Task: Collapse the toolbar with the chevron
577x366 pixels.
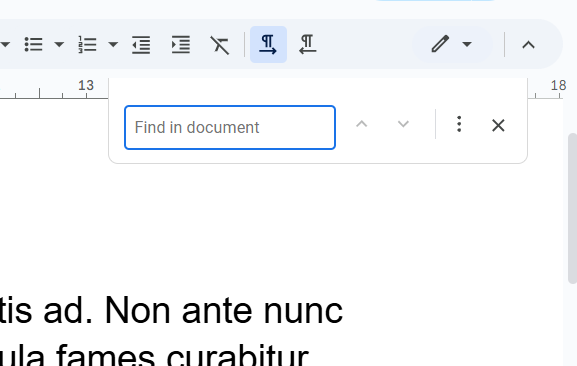Action: click(528, 45)
